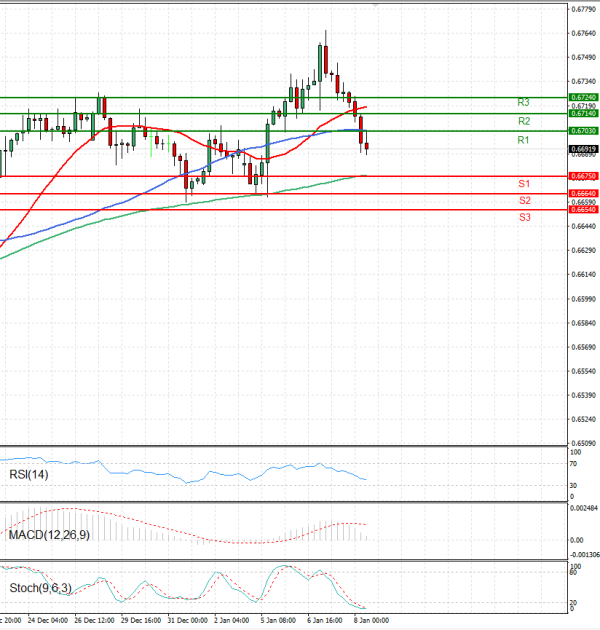Click the R2 resistance label
The height and width of the screenshot is (630, 600).
coord(523,121)
